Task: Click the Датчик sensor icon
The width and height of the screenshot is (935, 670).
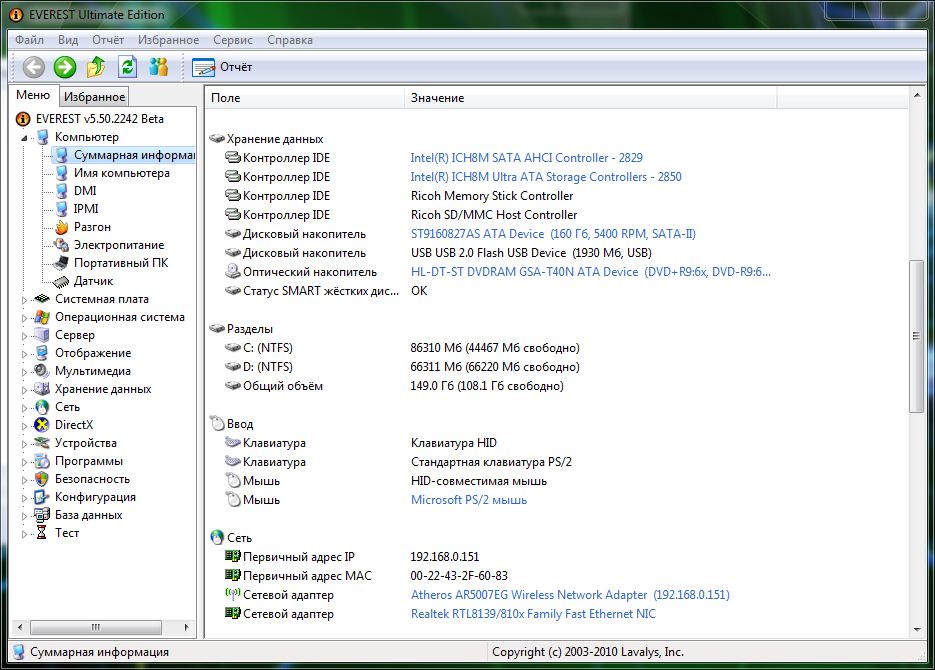Action: pyautogui.click(x=61, y=281)
